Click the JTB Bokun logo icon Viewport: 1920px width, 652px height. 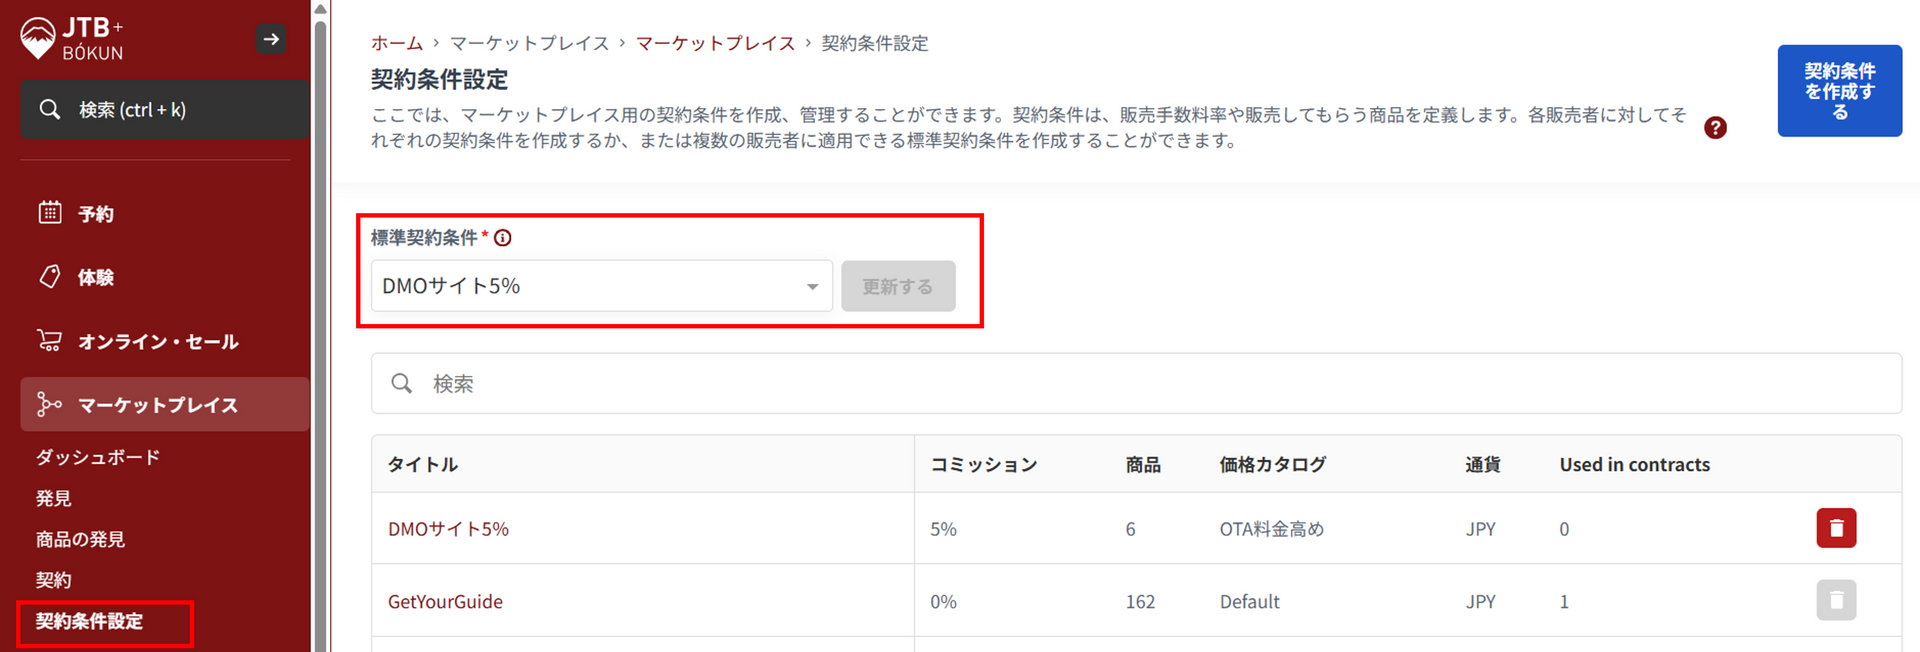pyautogui.click(x=38, y=38)
